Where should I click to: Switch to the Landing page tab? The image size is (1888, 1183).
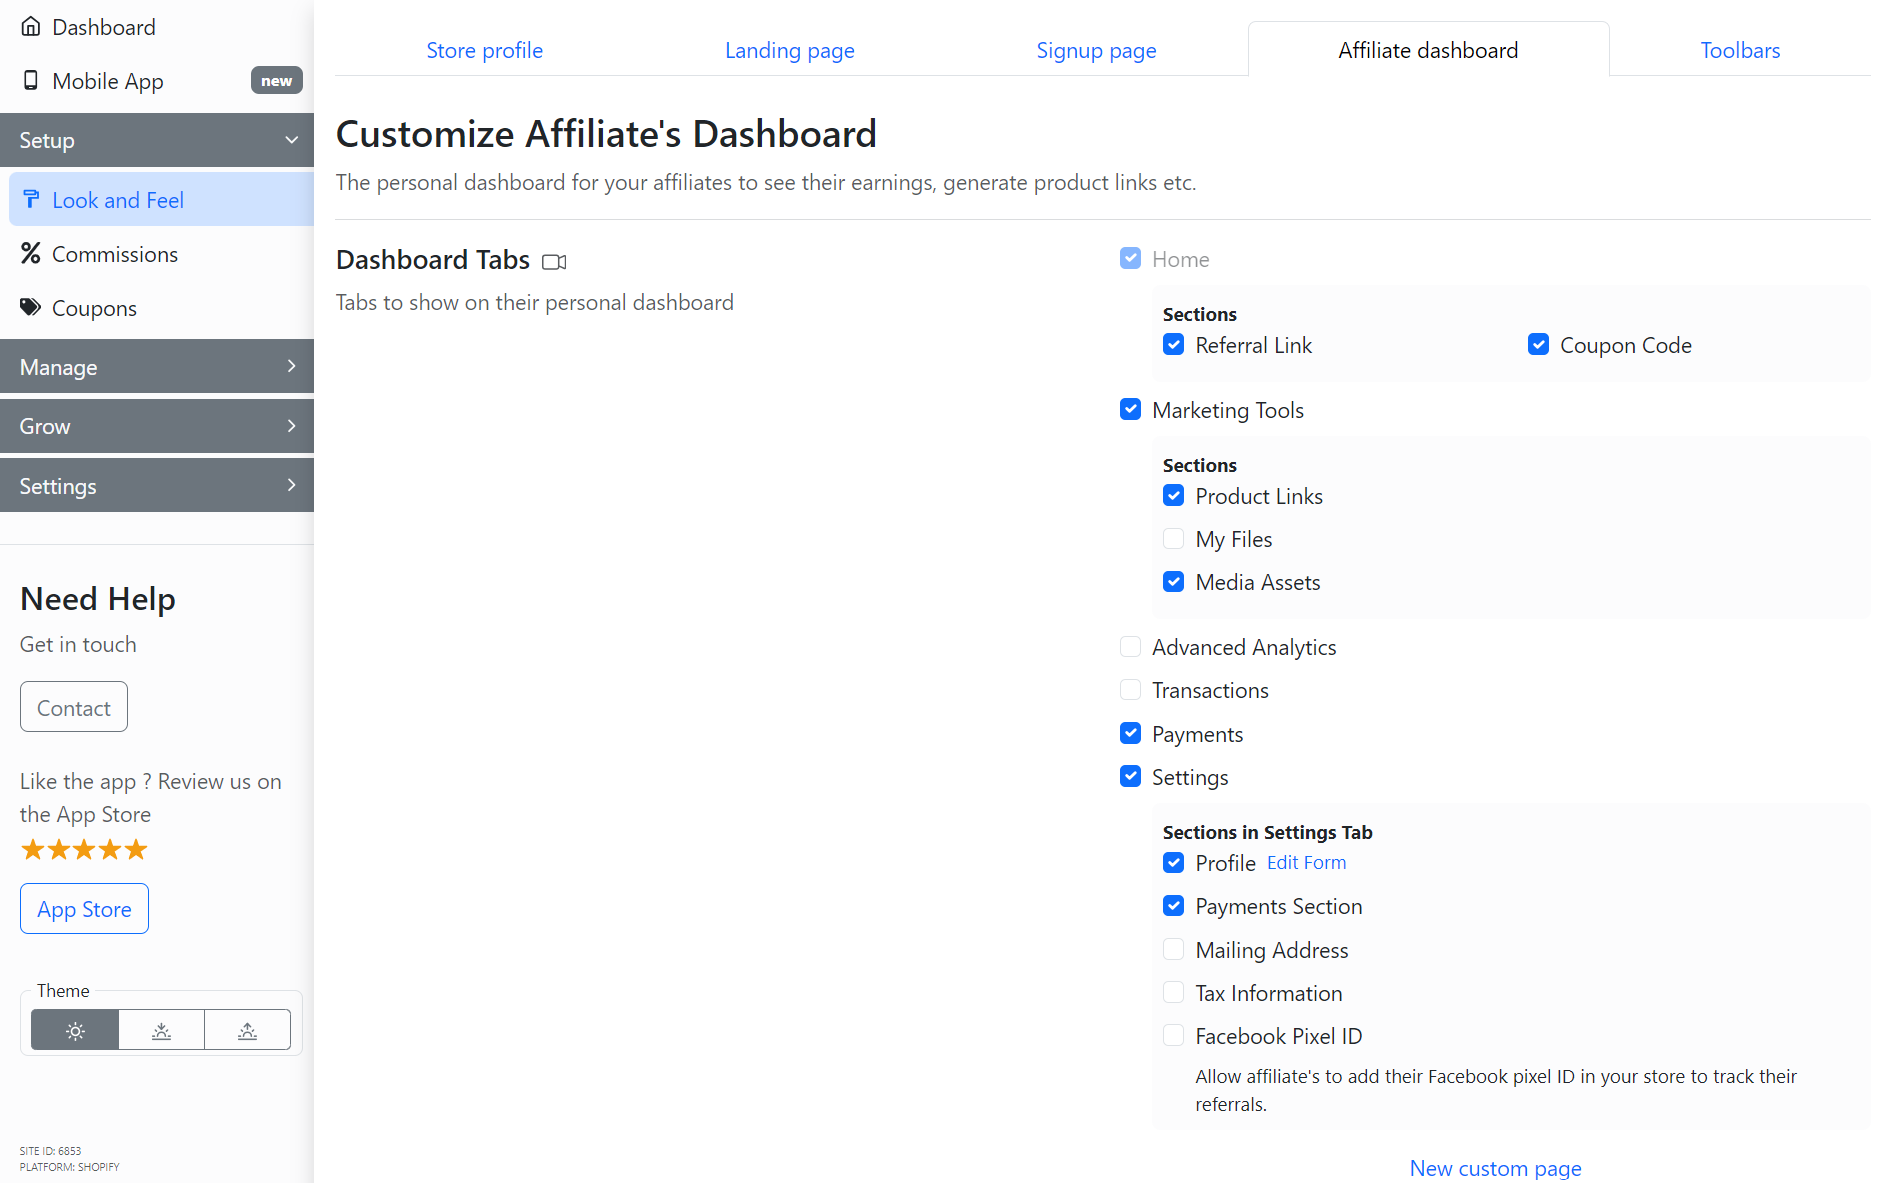coord(789,50)
